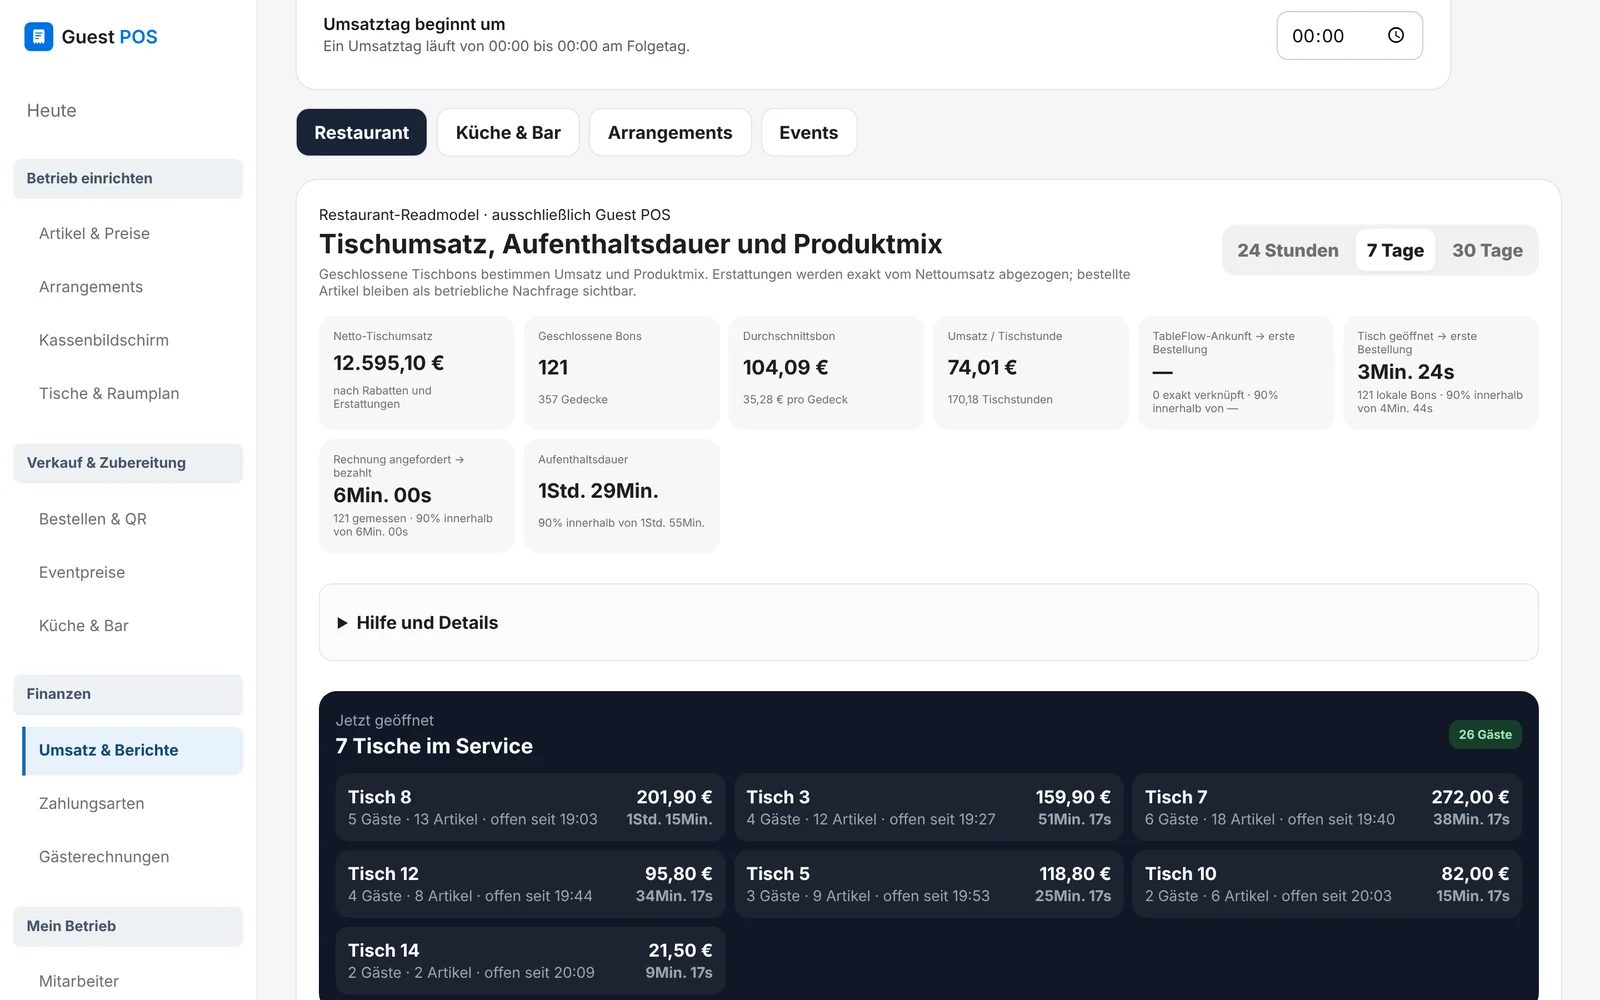Open the Tisch 3 card
Screen dimensions: 1600x1000
(928, 807)
